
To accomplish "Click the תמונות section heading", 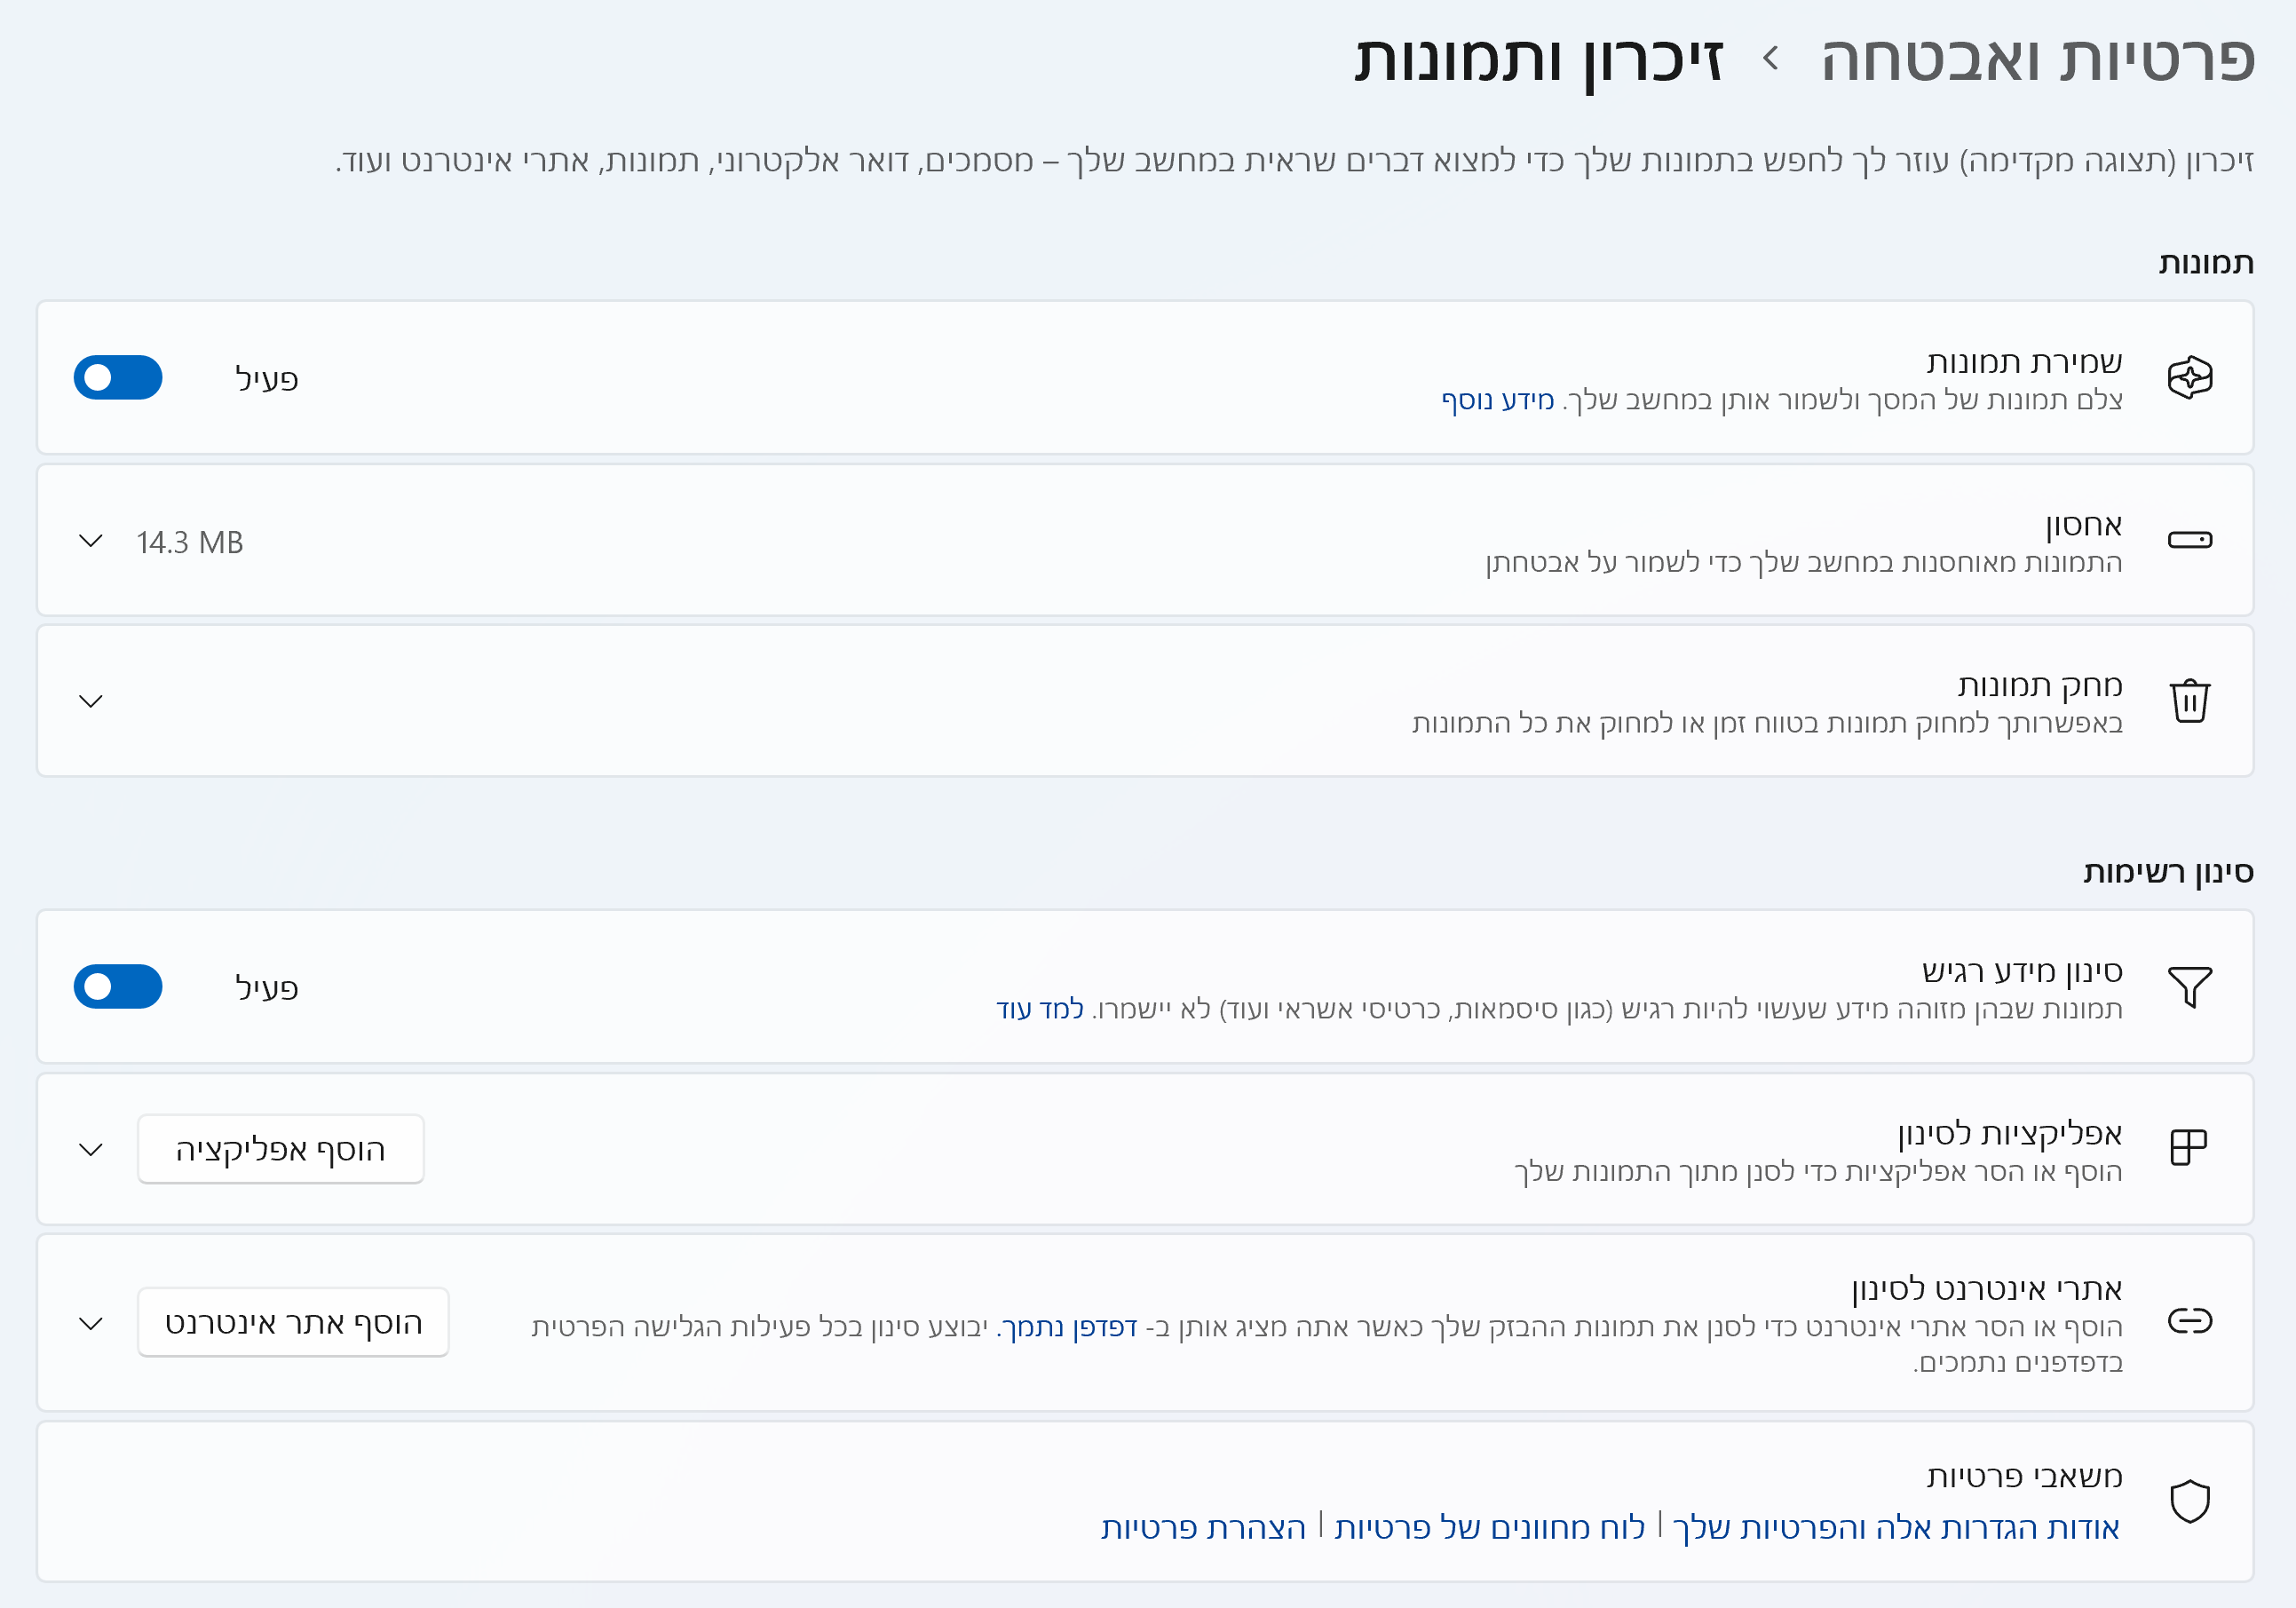I will click(2206, 263).
